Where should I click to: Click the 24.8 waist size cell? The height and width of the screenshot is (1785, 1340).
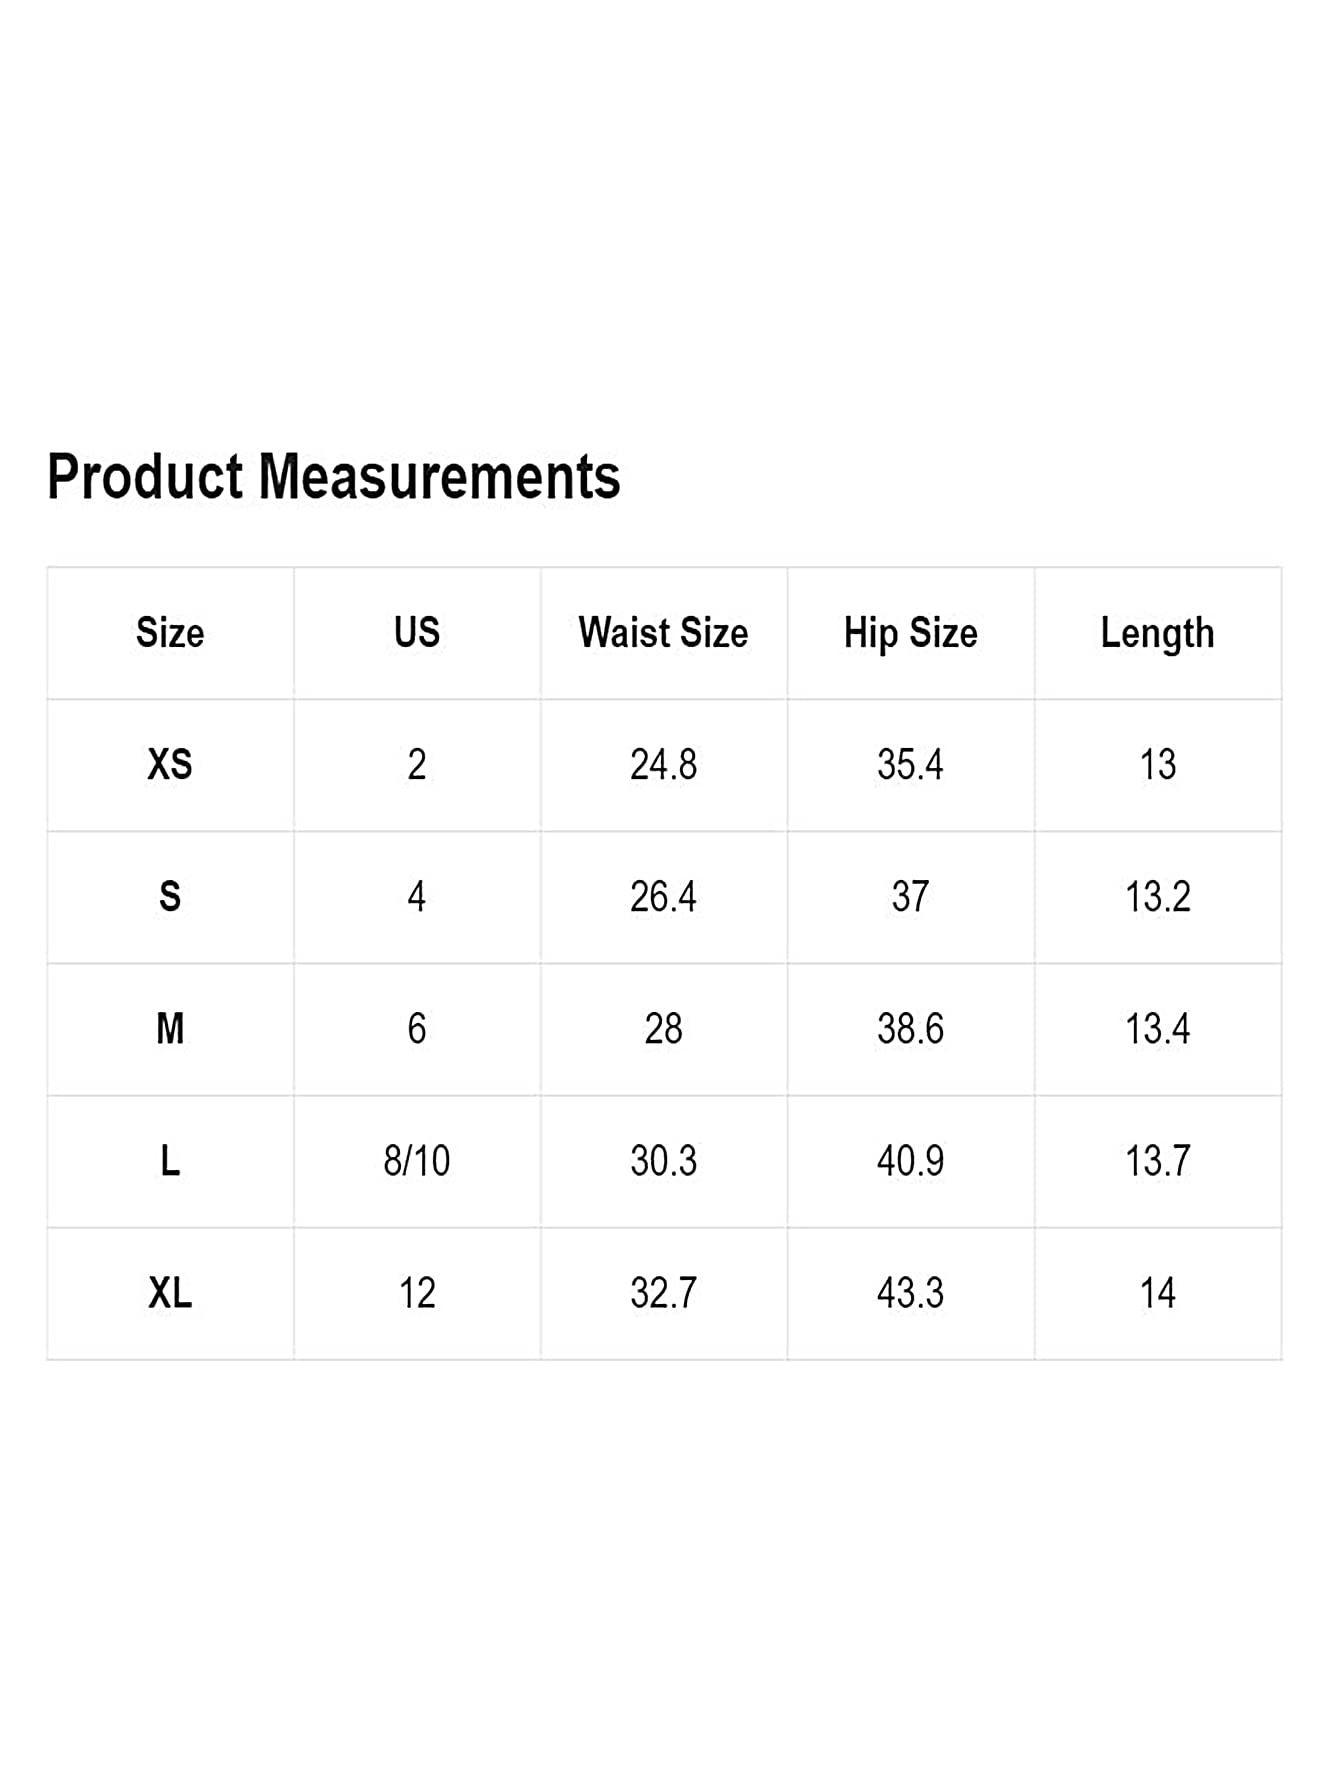663,765
